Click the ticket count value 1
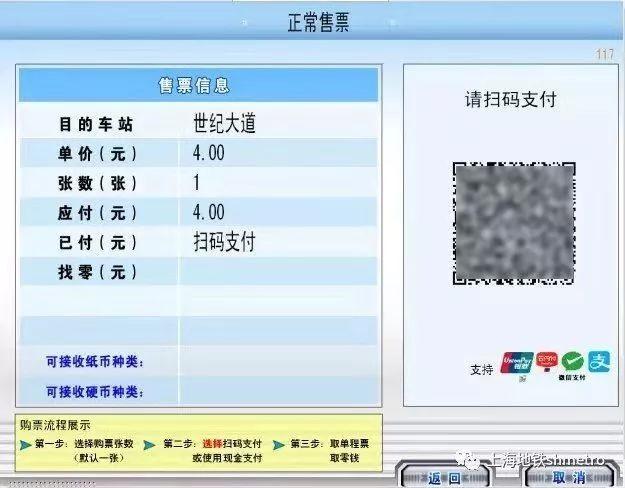This screenshot has height=488, width=625. pyautogui.click(x=196, y=183)
